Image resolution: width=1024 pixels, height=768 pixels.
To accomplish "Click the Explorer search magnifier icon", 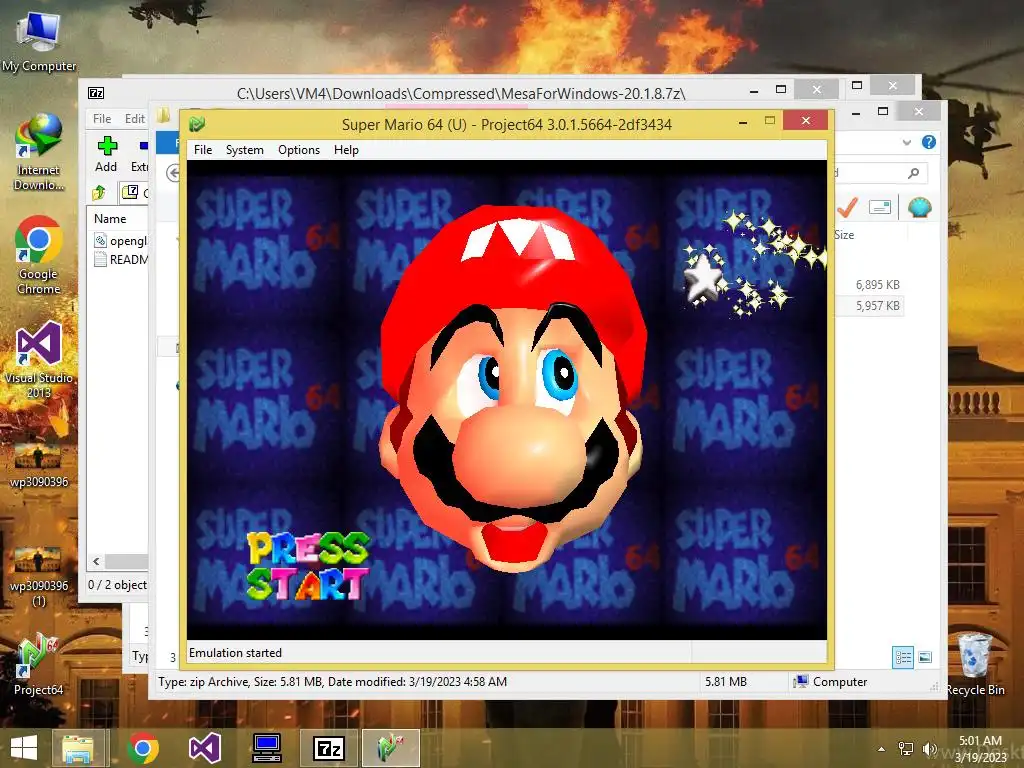I will [913, 172].
